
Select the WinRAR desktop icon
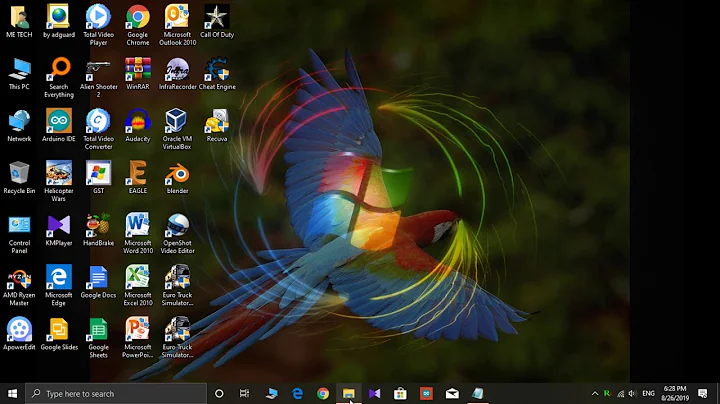pyautogui.click(x=138, y=73)
